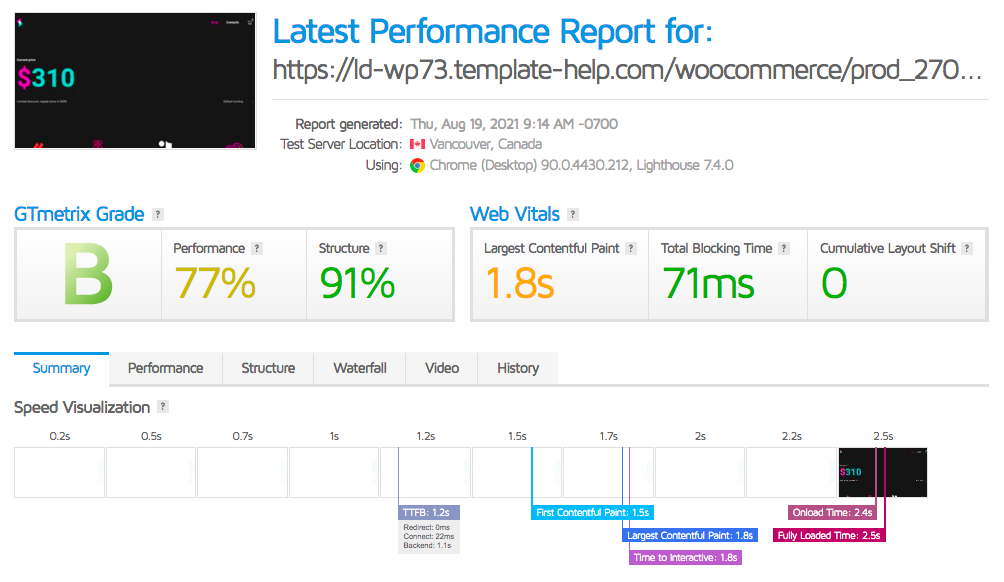The height and width of the screenshot is (582, 1004).
Task: Click the help icon beside Web Vitals heading
Action: point(572,215)
